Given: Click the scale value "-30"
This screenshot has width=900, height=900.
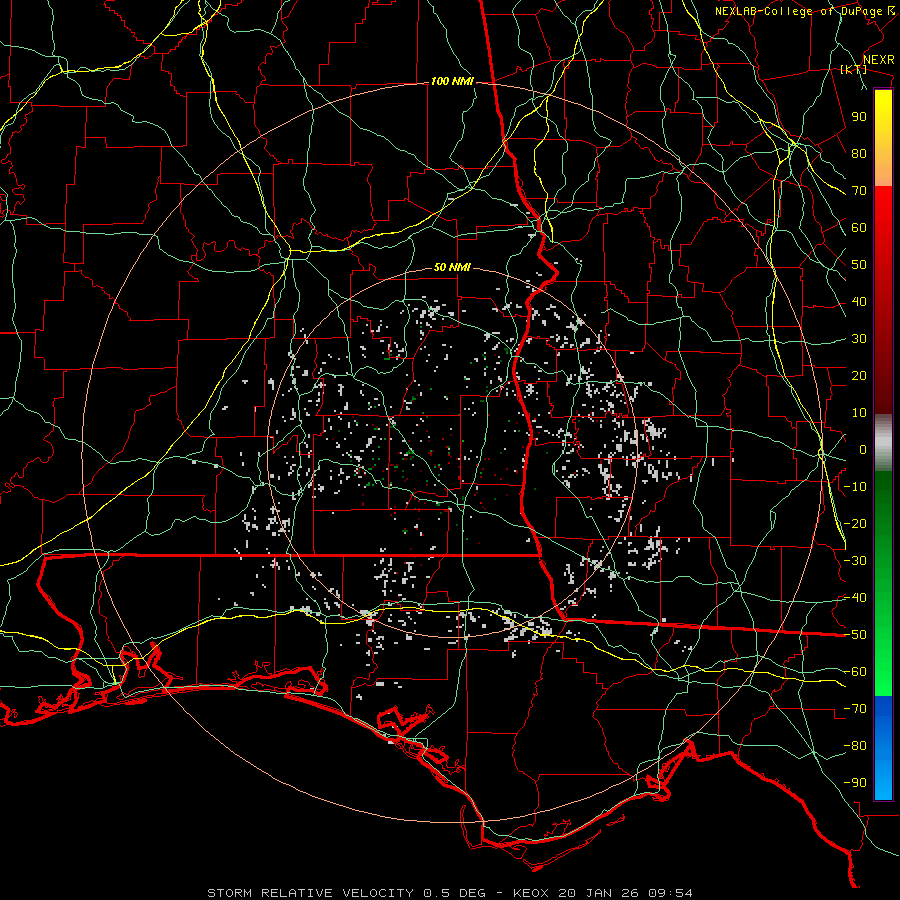Looking at the screenshot, I should click(x=855, y=561).
